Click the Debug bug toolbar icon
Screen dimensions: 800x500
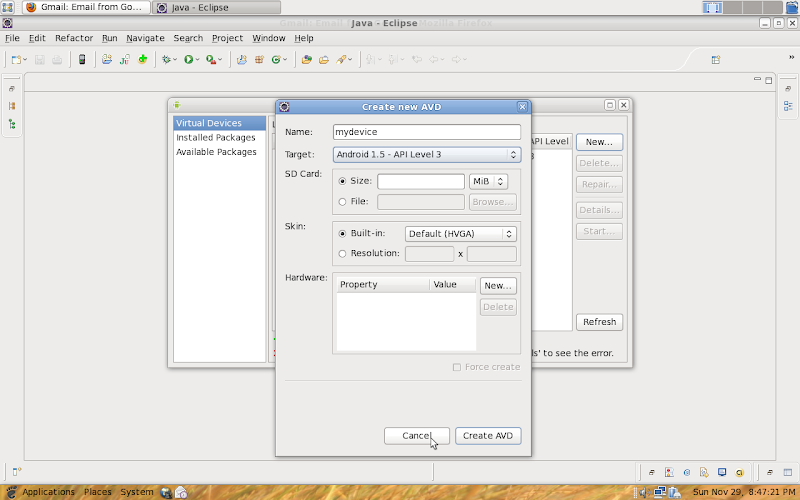pyautogui.click(x=166, y=60)
